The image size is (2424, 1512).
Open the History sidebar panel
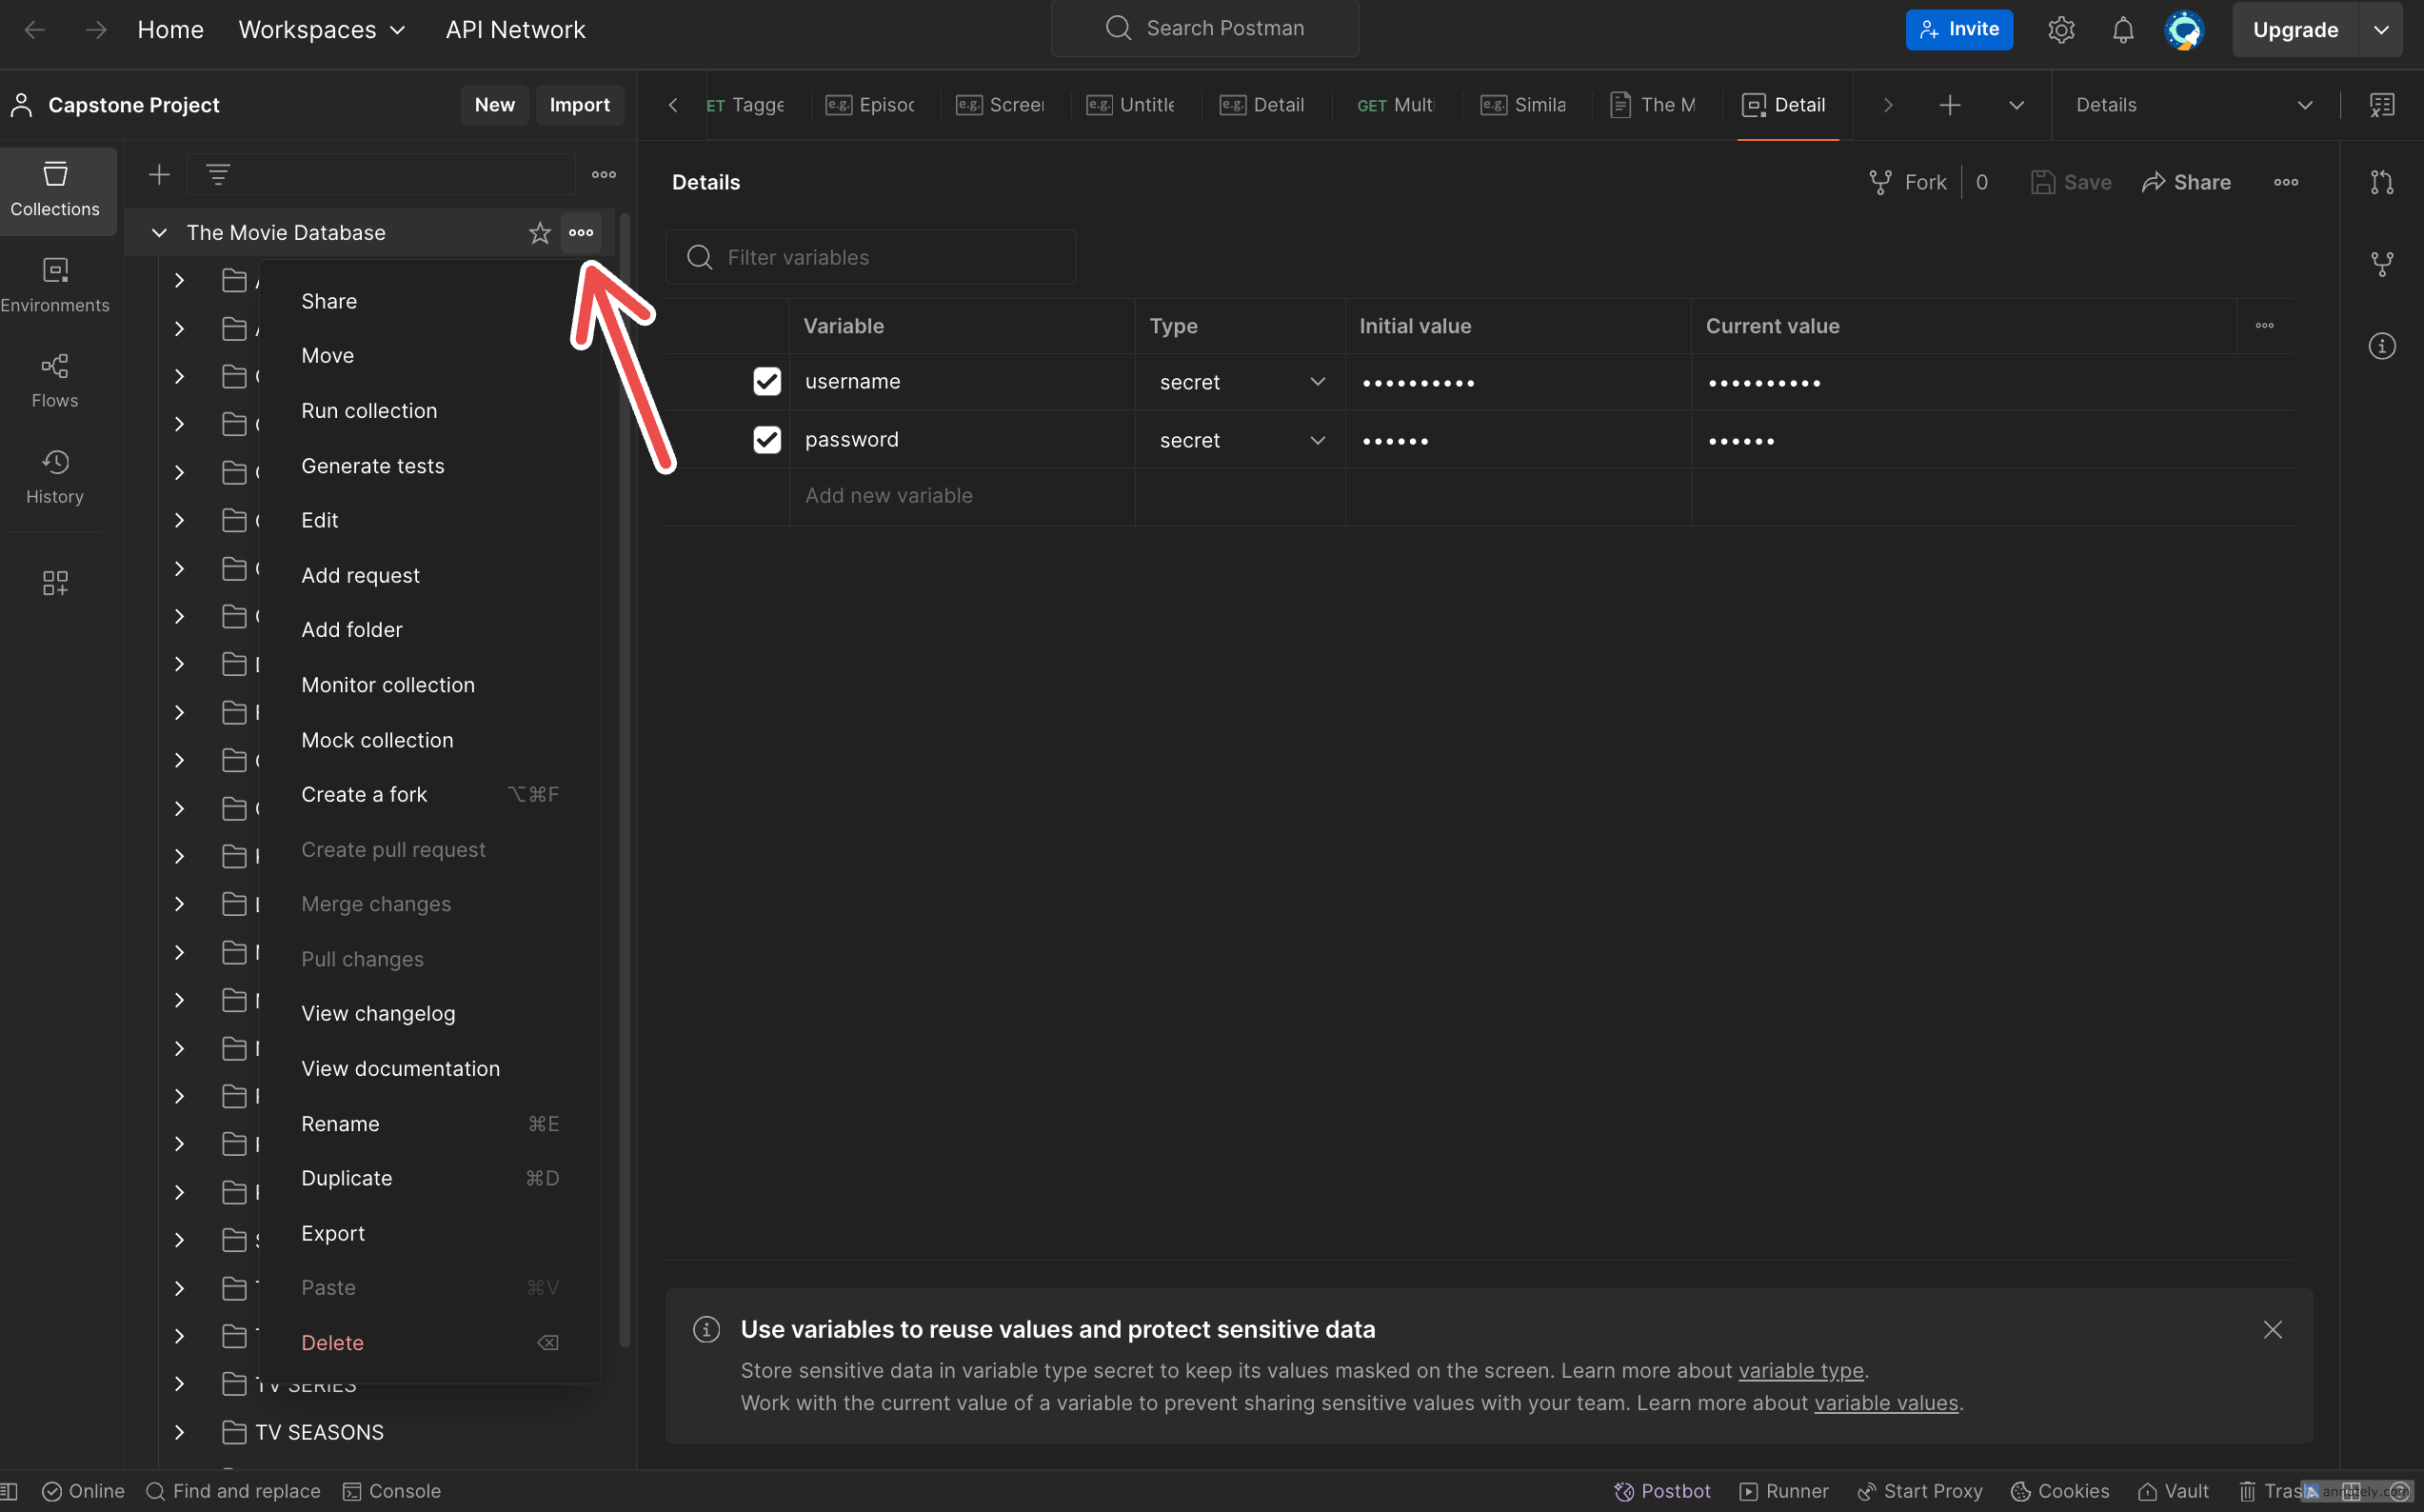(x=55, y=478)
